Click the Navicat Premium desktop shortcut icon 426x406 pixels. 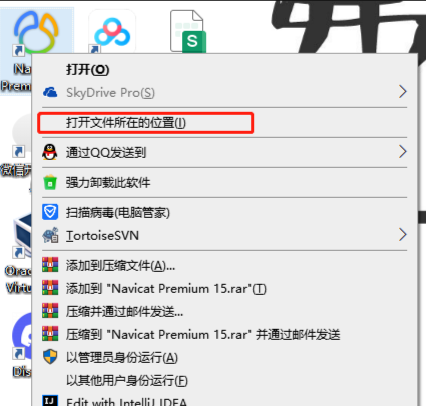pos(36,32)
